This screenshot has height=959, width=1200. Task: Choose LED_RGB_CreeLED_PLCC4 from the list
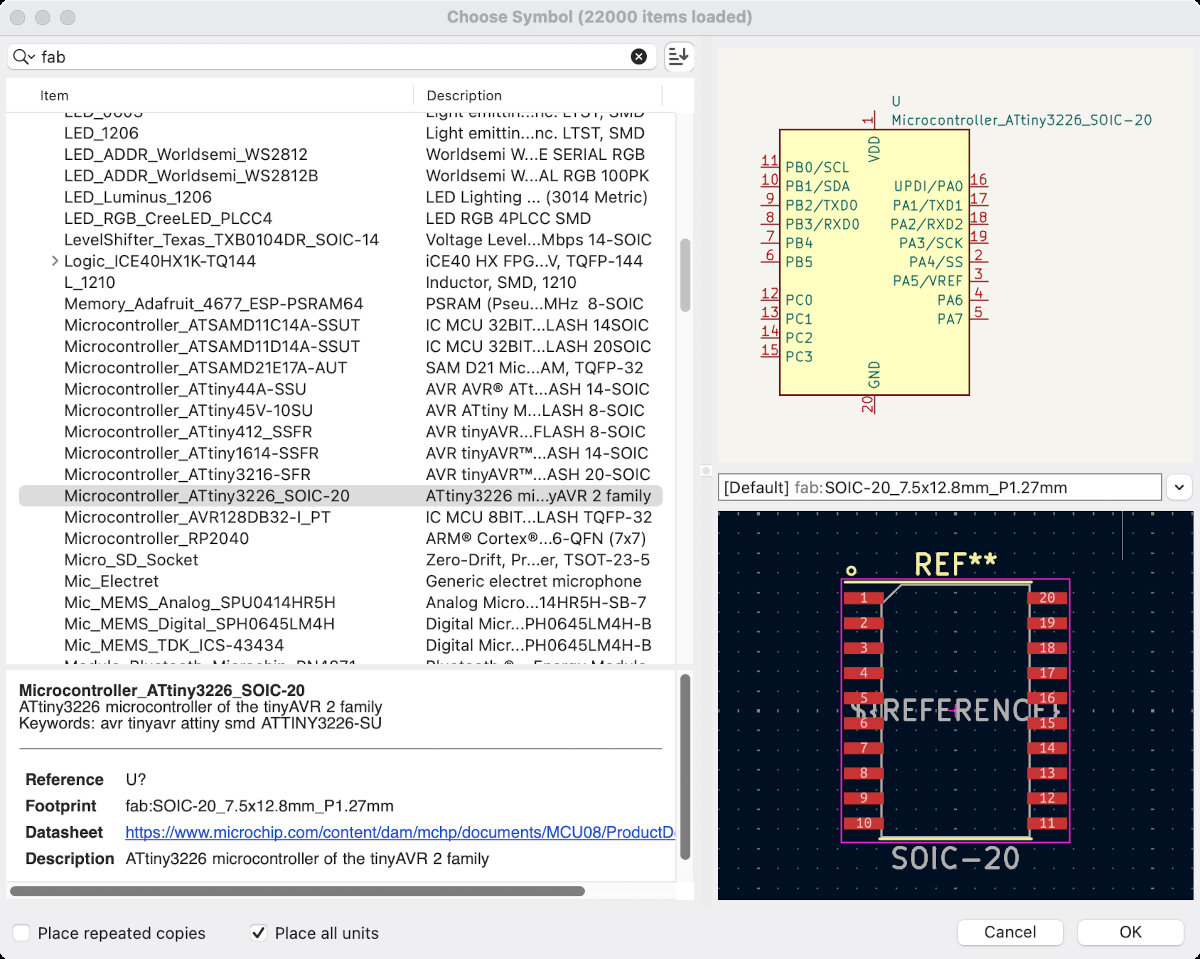pos(168,218)
